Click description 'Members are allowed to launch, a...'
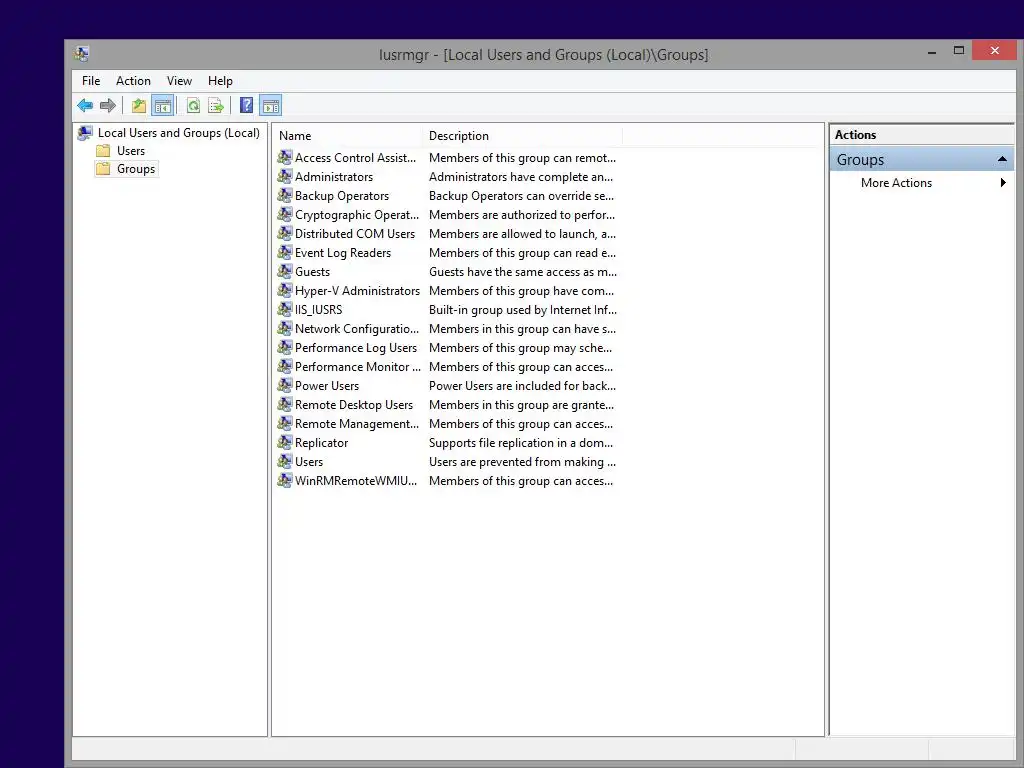1024x768 pixels. (522, 234)
